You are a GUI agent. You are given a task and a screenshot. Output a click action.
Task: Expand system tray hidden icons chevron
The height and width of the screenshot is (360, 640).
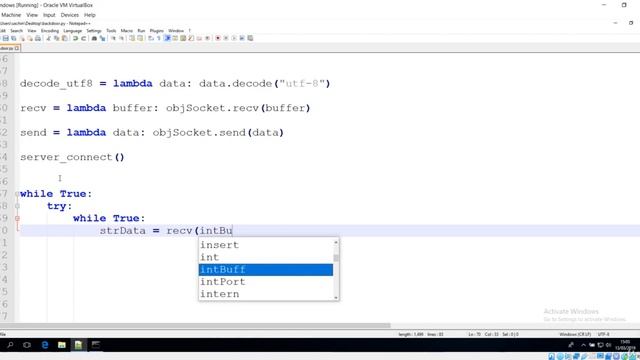pyautogui.click(x=583, y=345)
